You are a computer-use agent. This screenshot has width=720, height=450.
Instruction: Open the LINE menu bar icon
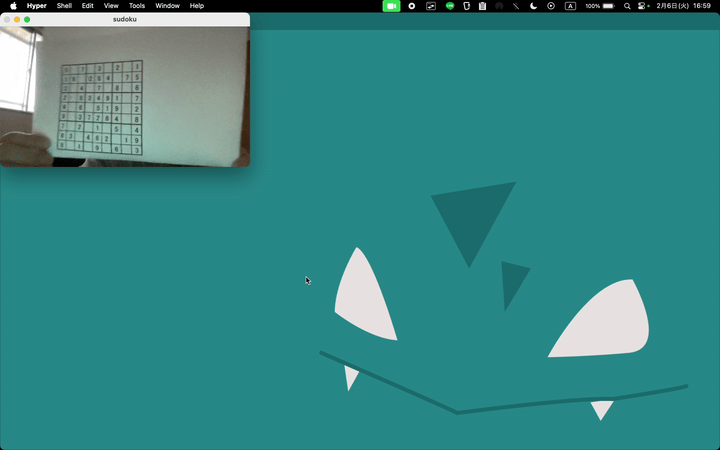pos(450,6)
